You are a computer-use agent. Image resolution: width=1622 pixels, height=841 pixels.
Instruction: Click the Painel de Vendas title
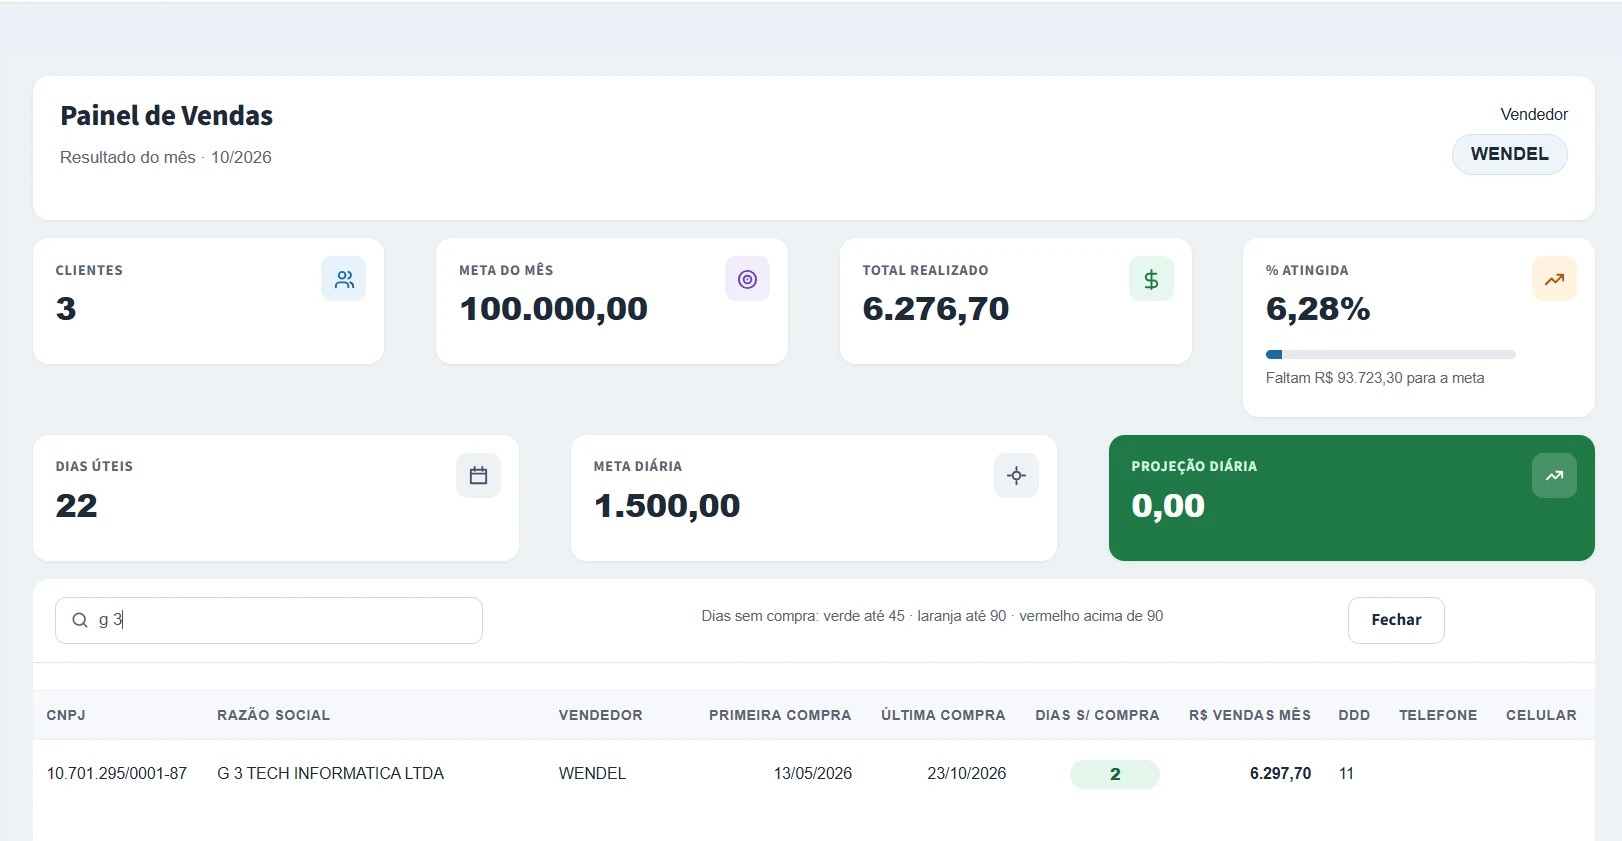[166, 116]
